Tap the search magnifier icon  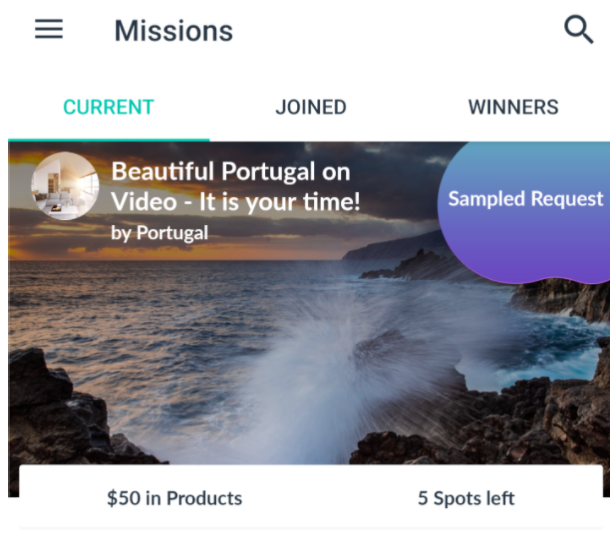[578, 29]
